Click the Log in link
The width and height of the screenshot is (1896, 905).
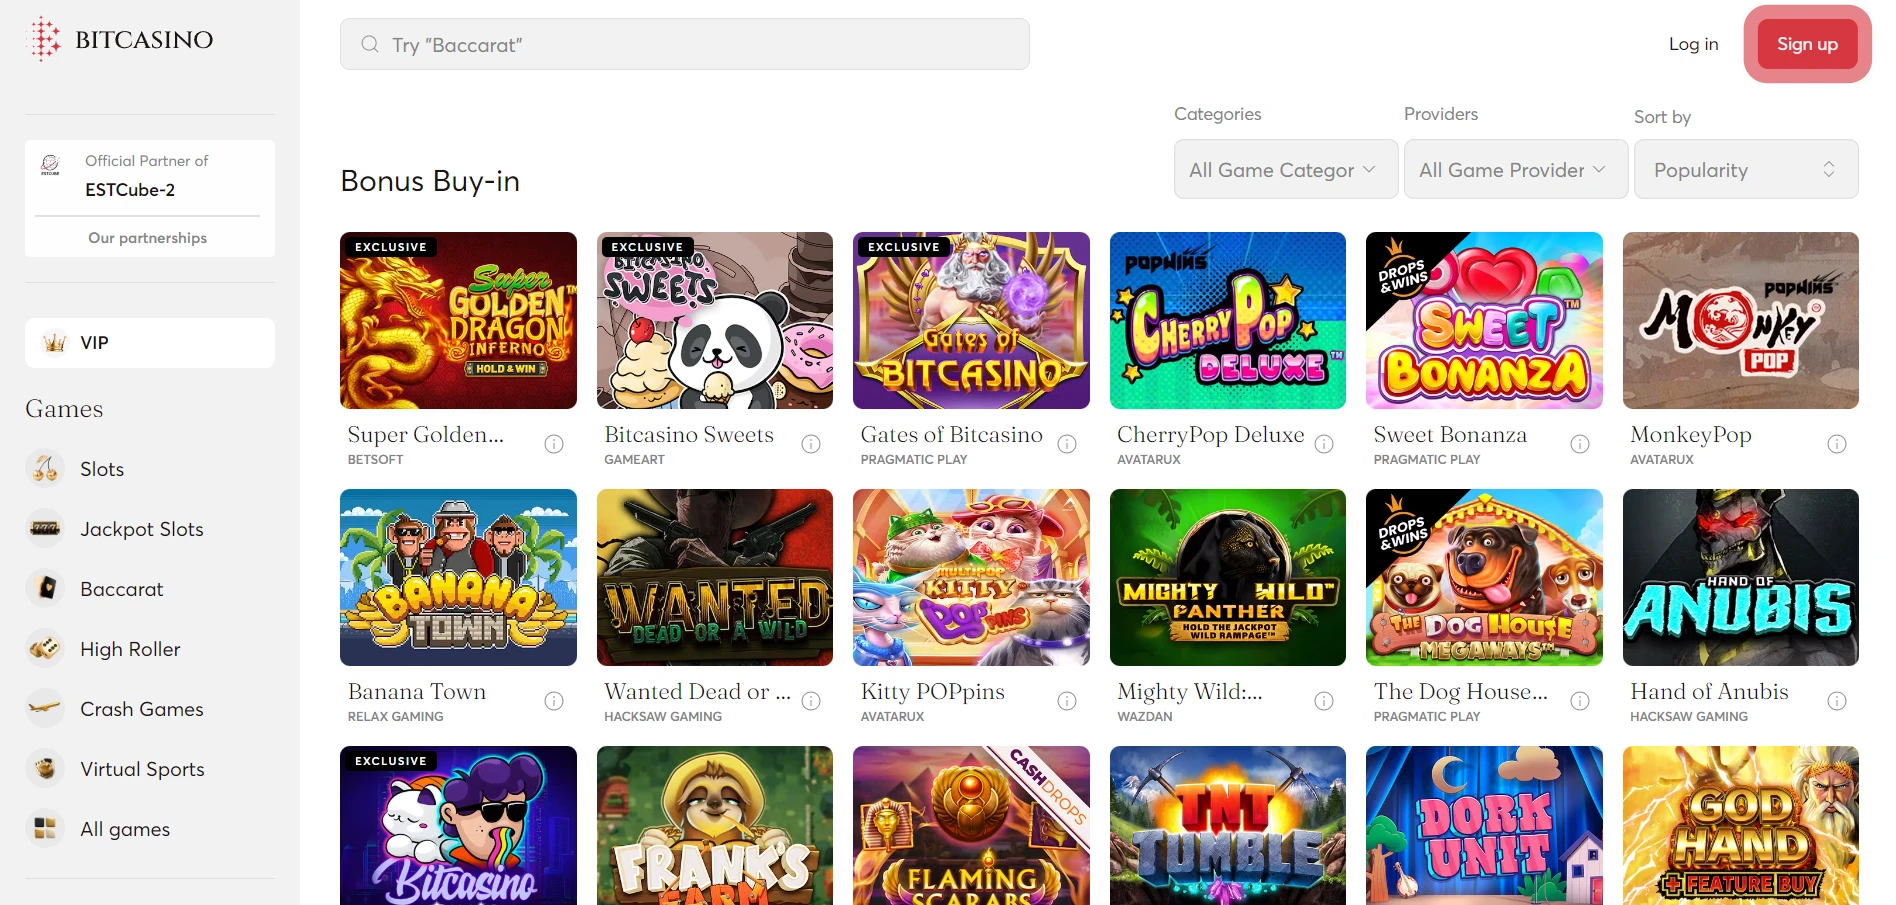pos(1693,44)
